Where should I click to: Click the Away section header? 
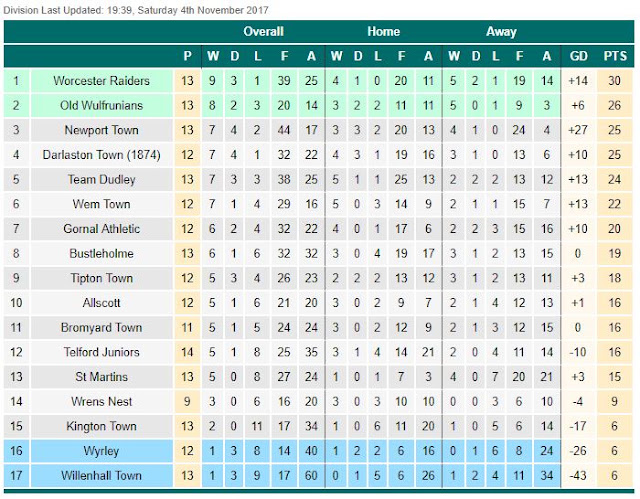pyautogui.click(x=501, y=31)
